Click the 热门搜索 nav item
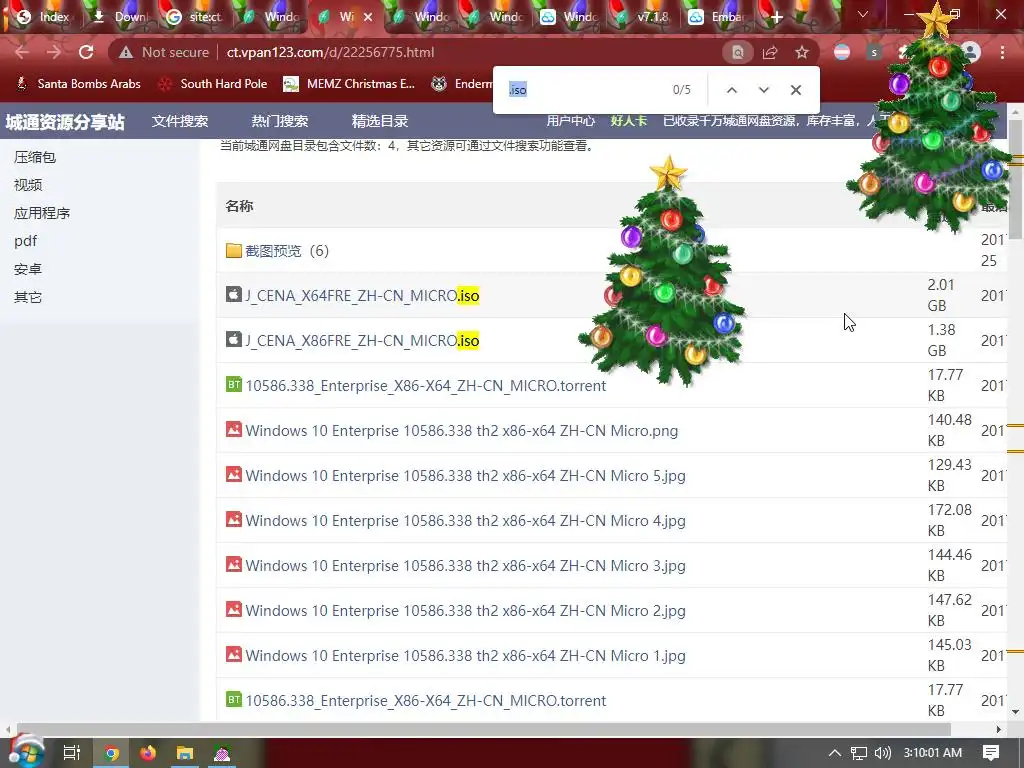 pos(280,121)
